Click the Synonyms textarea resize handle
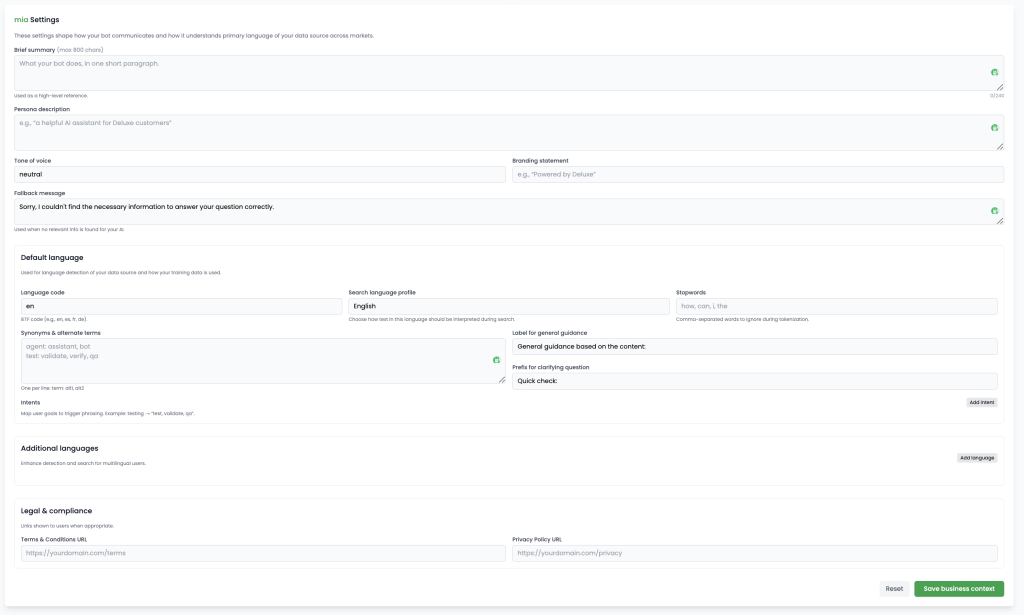 coord(502,380)
